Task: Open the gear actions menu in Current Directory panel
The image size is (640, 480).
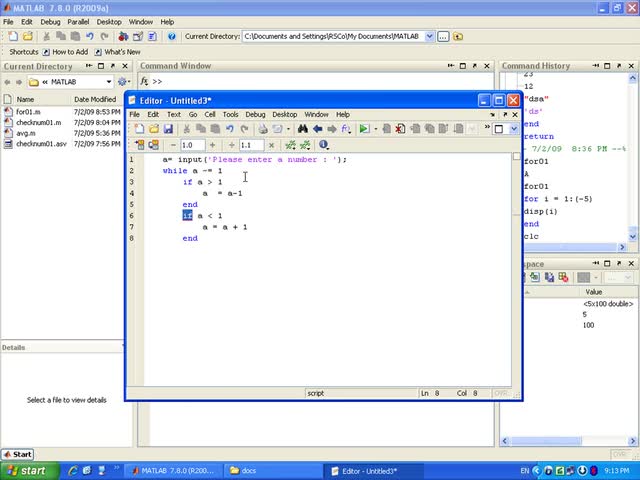Action: click(x=124, y=82)
